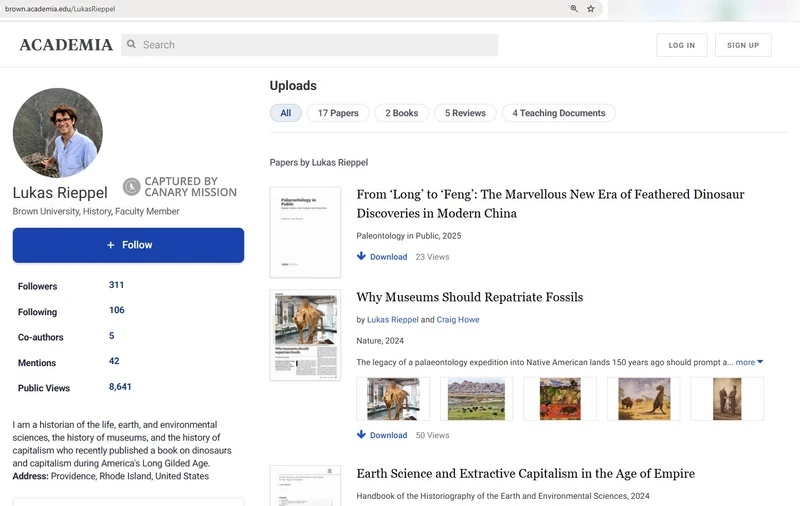Viewport: 800px width, 506px height.
Task: Open Why Museums Should Repatriate Fossils title
Action: tap(469, 297)
